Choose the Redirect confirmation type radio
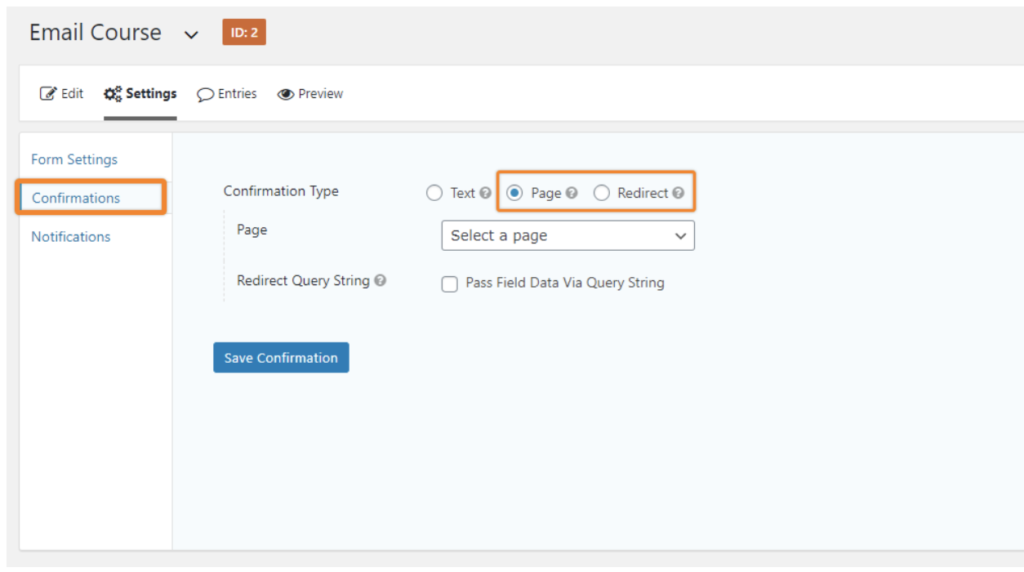The image size is (1024, 572). (x=601, y=193)
